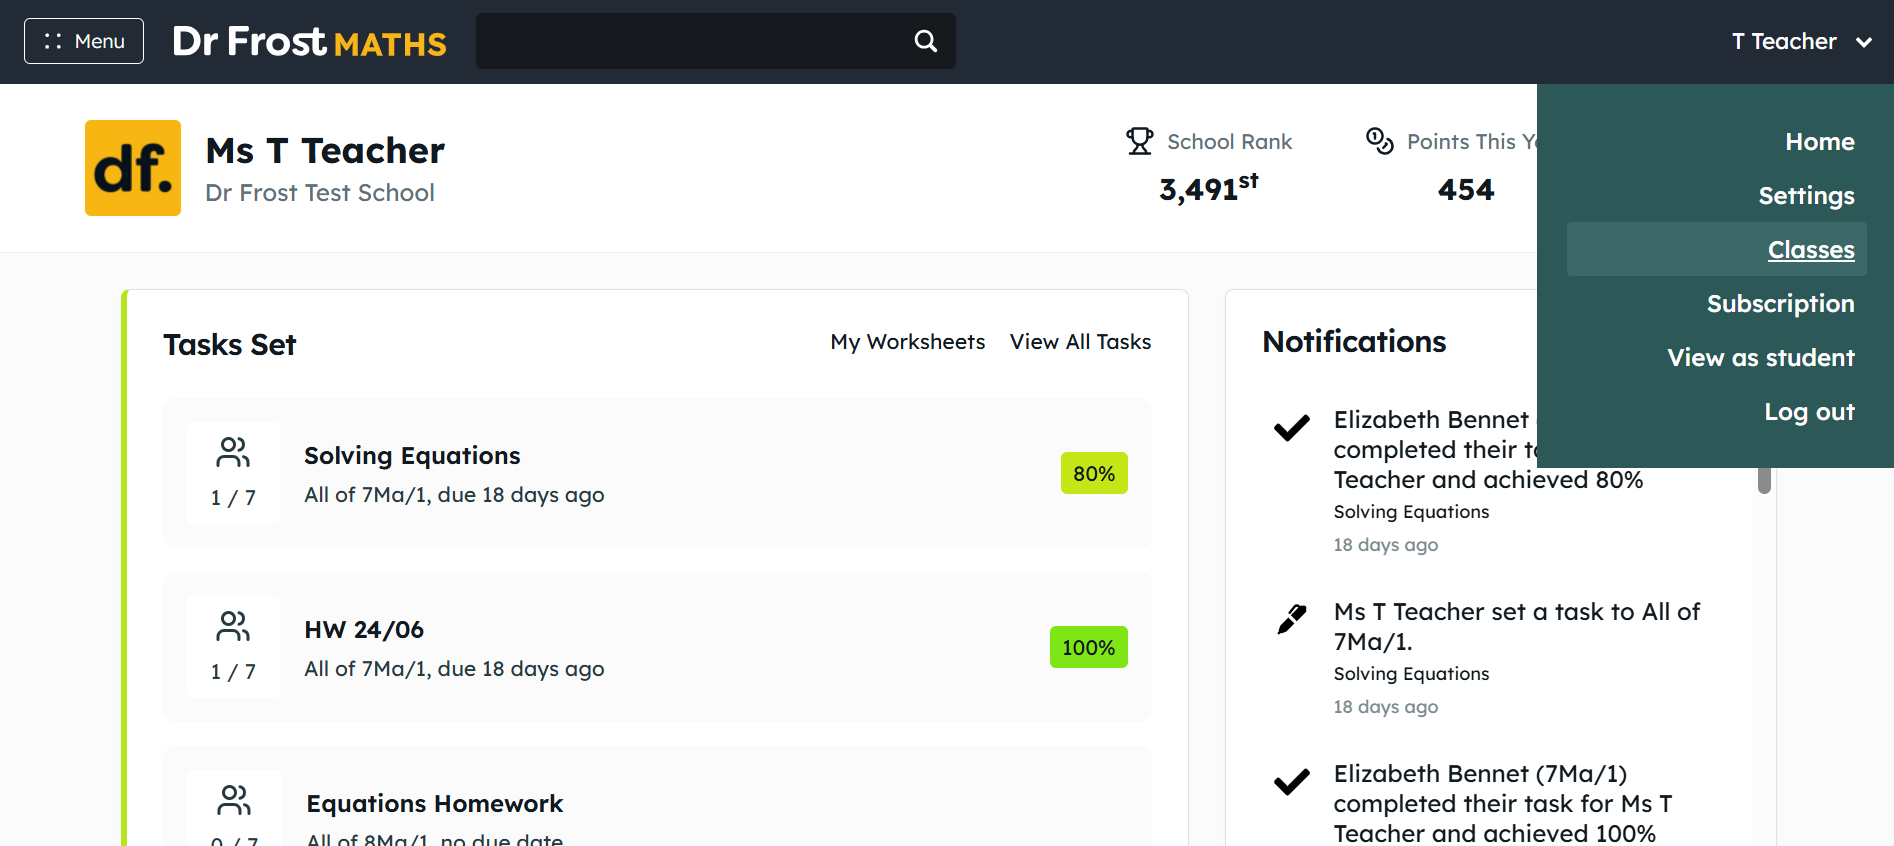Click the Dr Frost Maths logo
1894x846 pixels.
[x=309, y=41]
